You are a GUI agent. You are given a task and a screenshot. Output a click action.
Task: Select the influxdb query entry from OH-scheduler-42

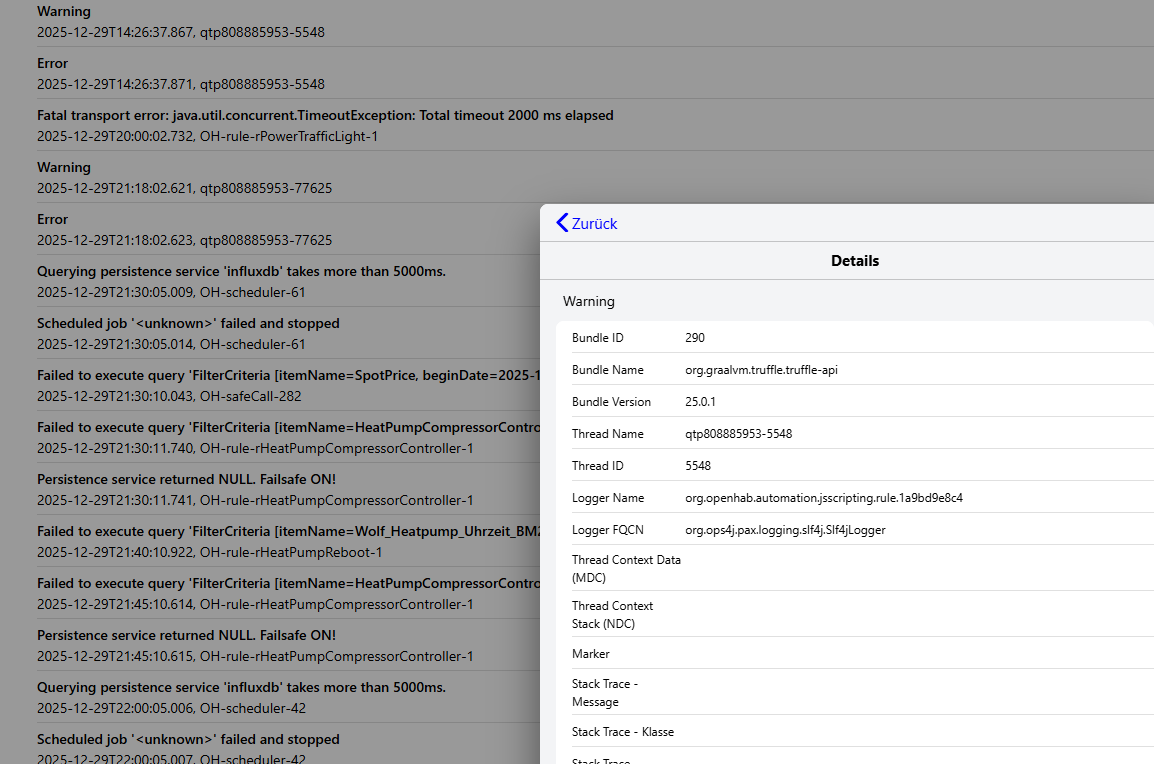pos(241,697)
